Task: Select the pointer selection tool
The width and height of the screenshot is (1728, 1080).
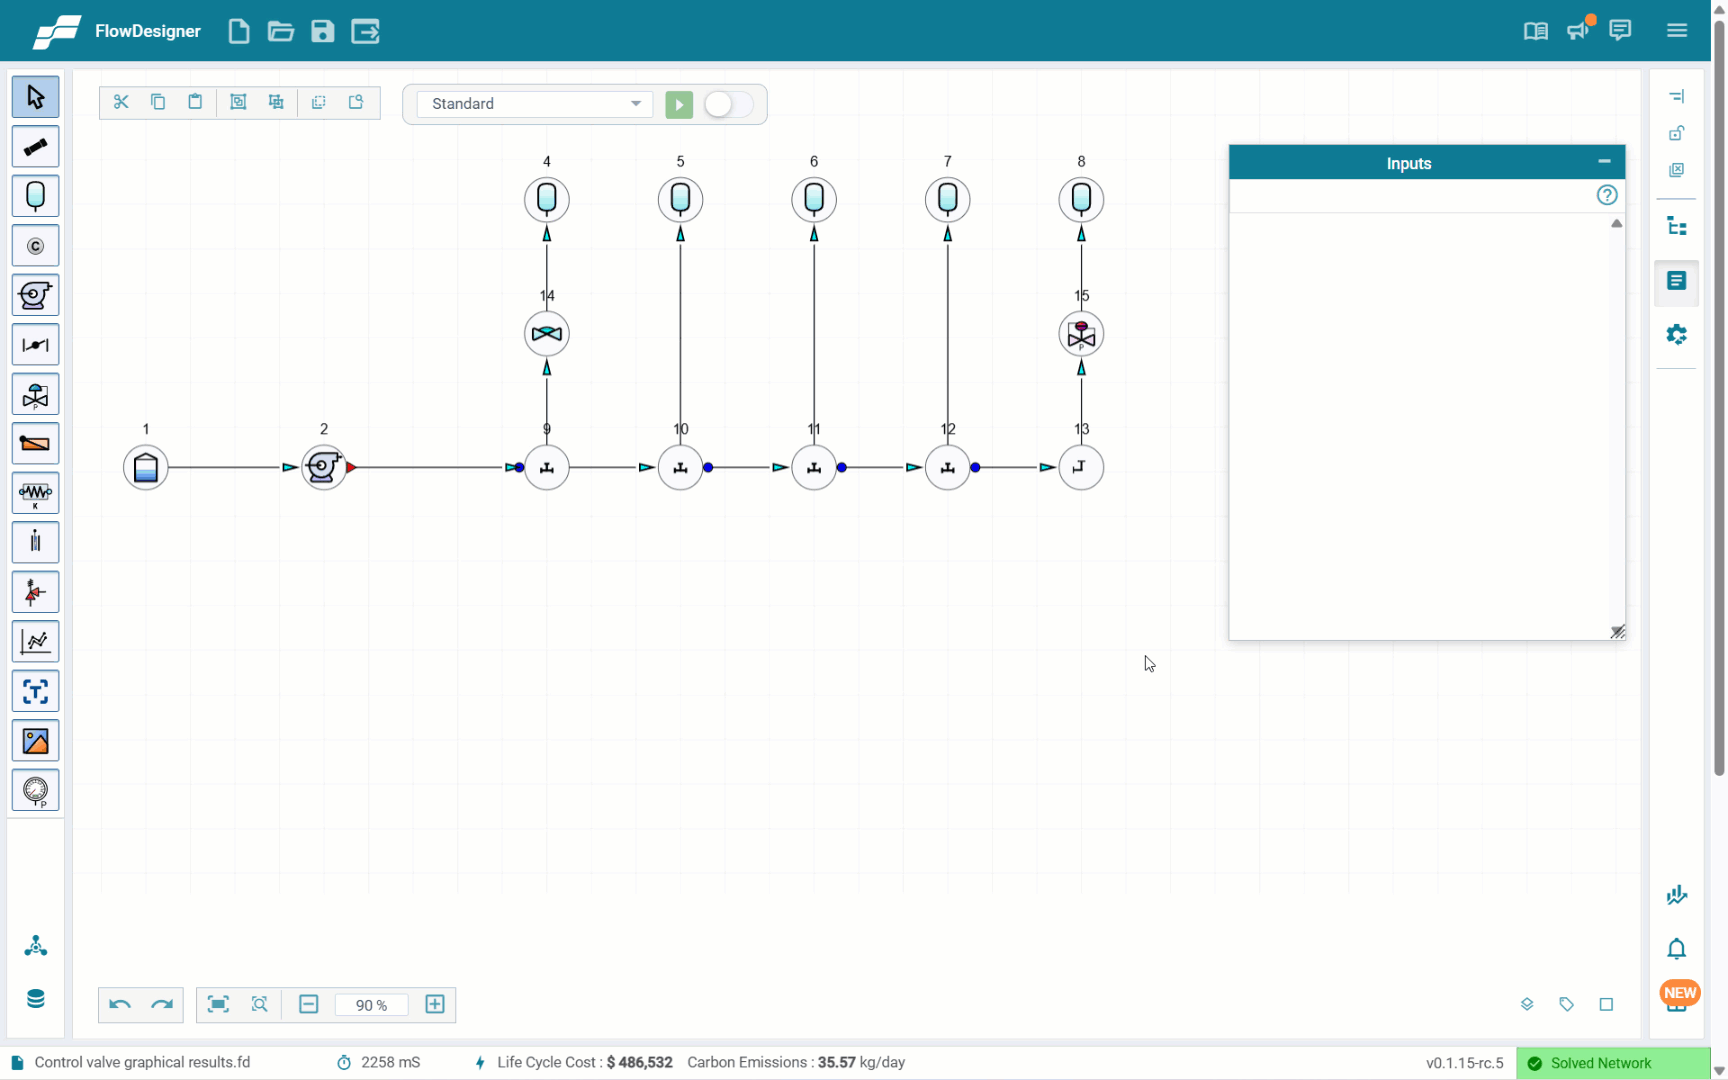Action: click(x=35, y=97)
